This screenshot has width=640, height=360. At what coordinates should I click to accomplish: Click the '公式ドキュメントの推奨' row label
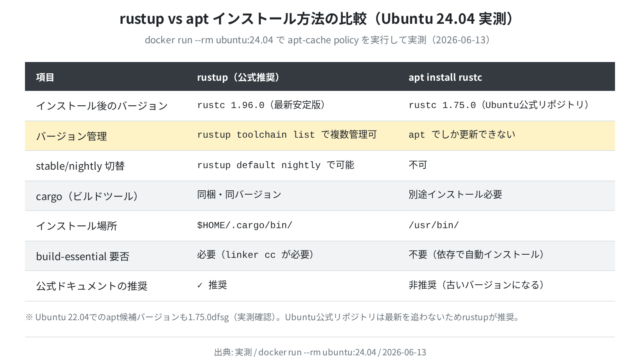[x=91, y=286]
